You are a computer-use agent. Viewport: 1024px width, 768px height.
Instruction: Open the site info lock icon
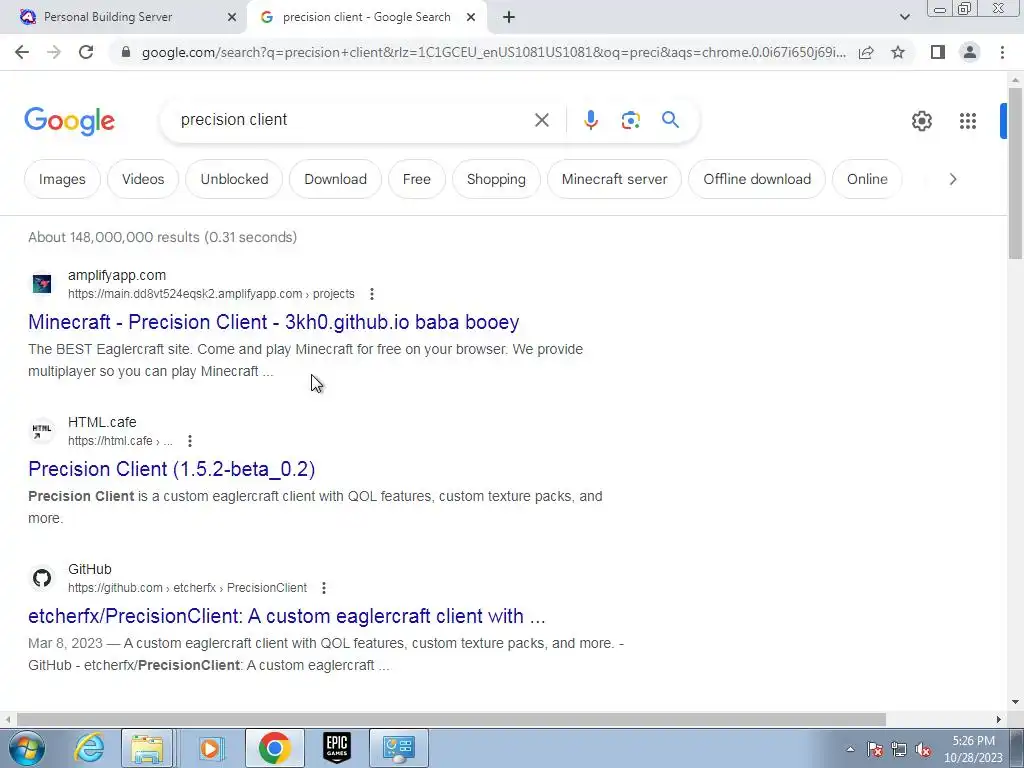[x=126, y=52]
